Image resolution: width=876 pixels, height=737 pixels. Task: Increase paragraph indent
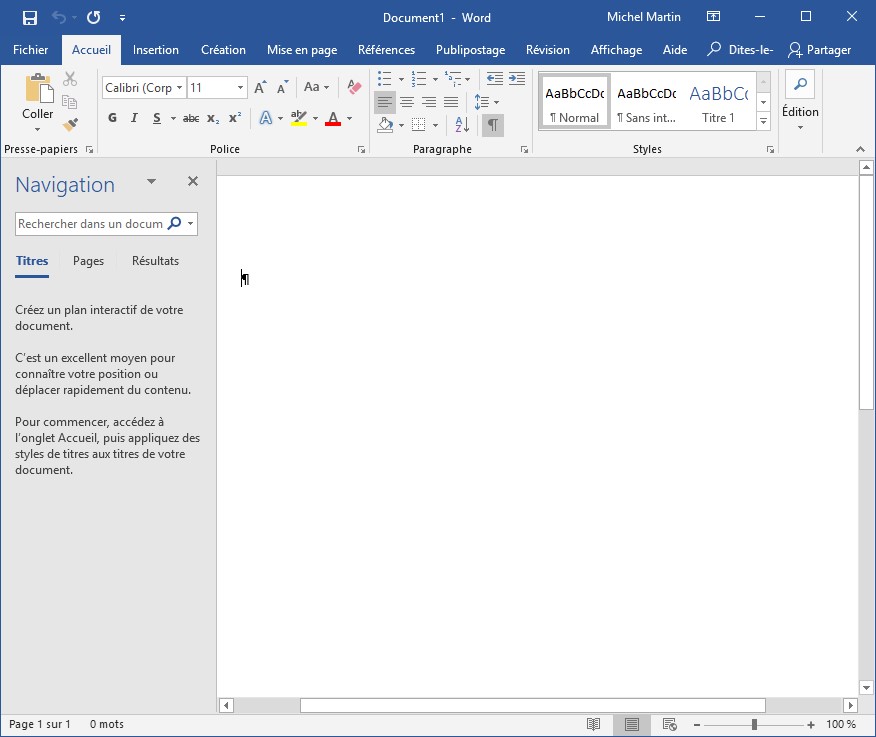pos(517,79)
